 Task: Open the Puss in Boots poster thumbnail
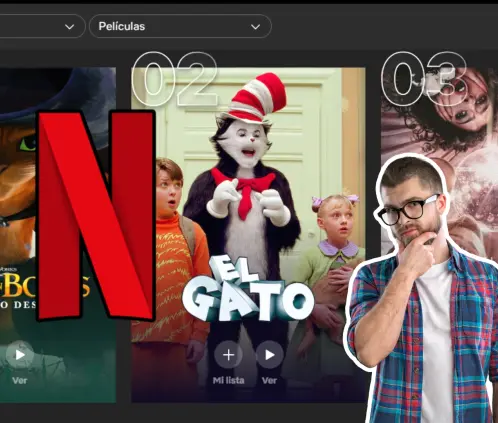(x=58, y=235)
